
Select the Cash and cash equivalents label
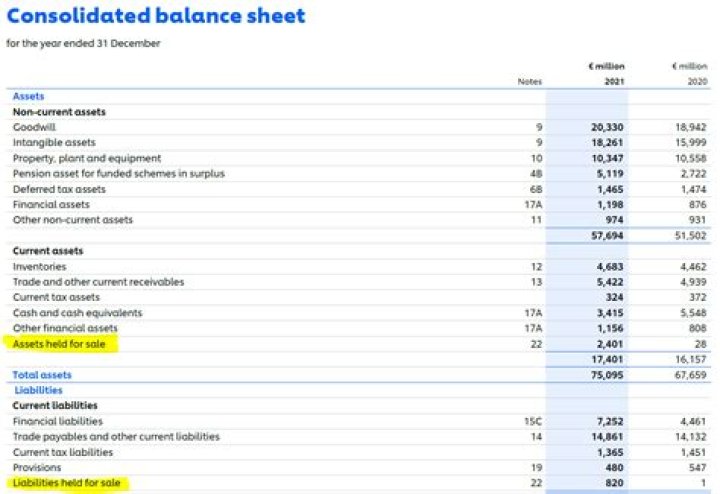click(x=77, y=313)
